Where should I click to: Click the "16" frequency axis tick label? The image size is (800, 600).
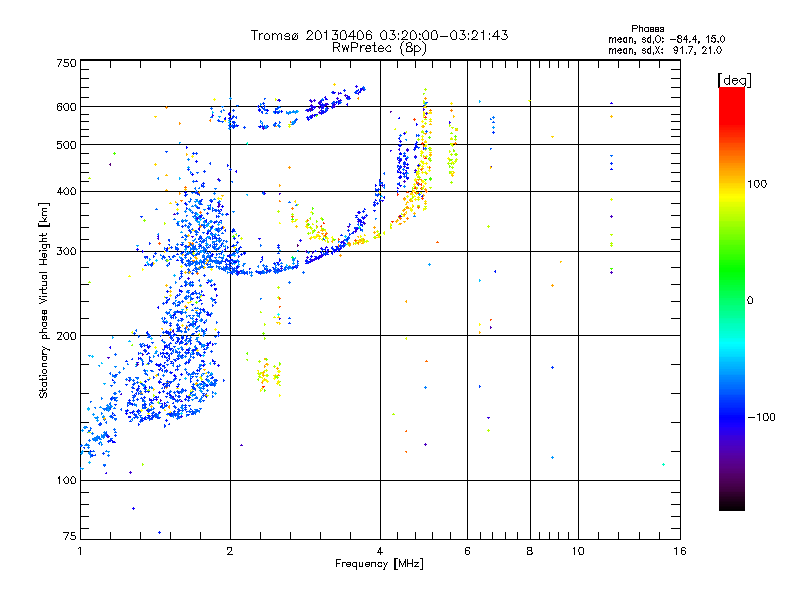click(680, 551)
